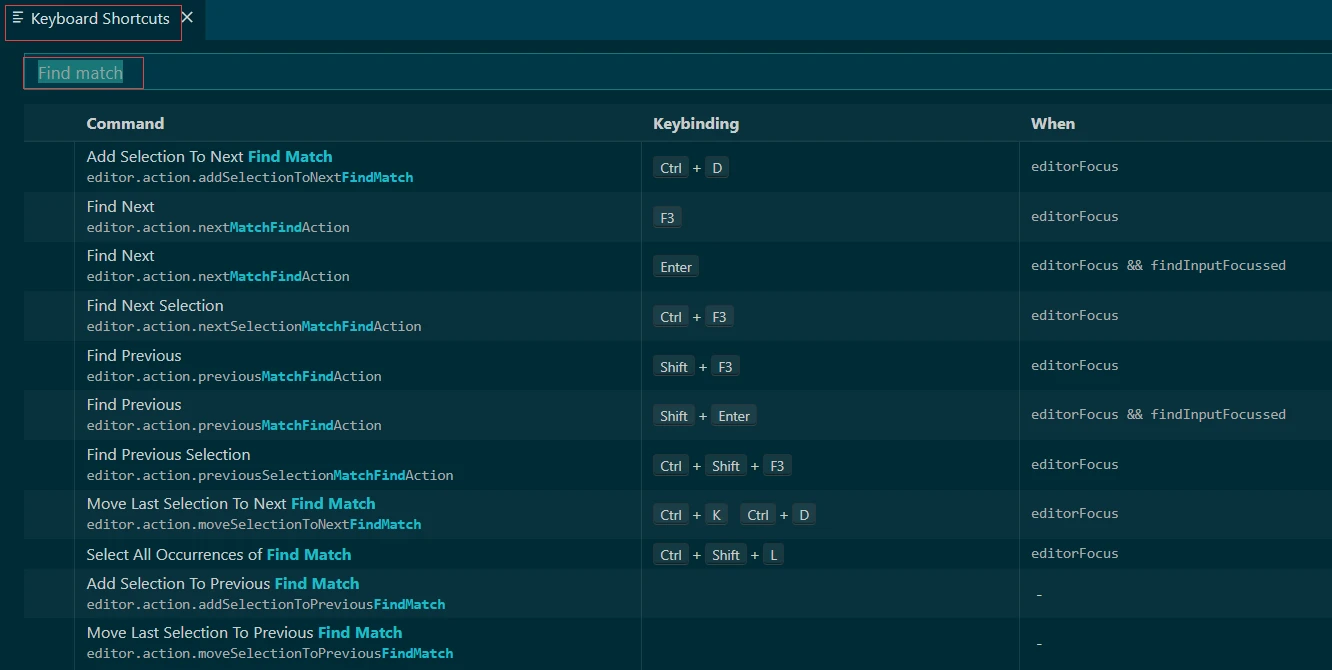
Task: Click editorFocus condition in Find Next Selection row
Action: 1075,315
